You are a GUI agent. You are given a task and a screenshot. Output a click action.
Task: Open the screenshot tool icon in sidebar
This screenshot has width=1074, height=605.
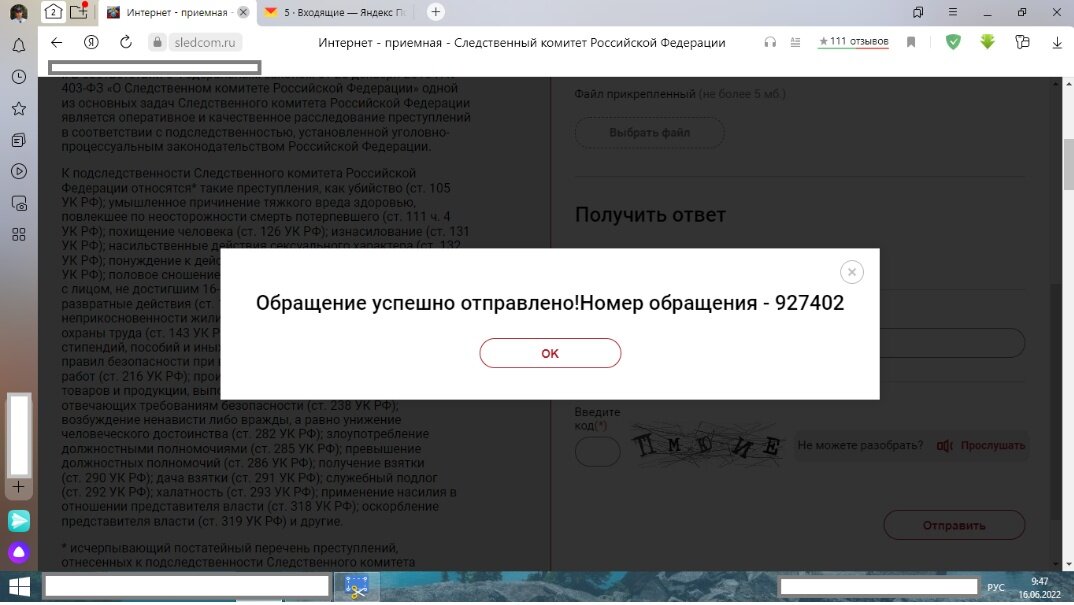tap(19, 203)
